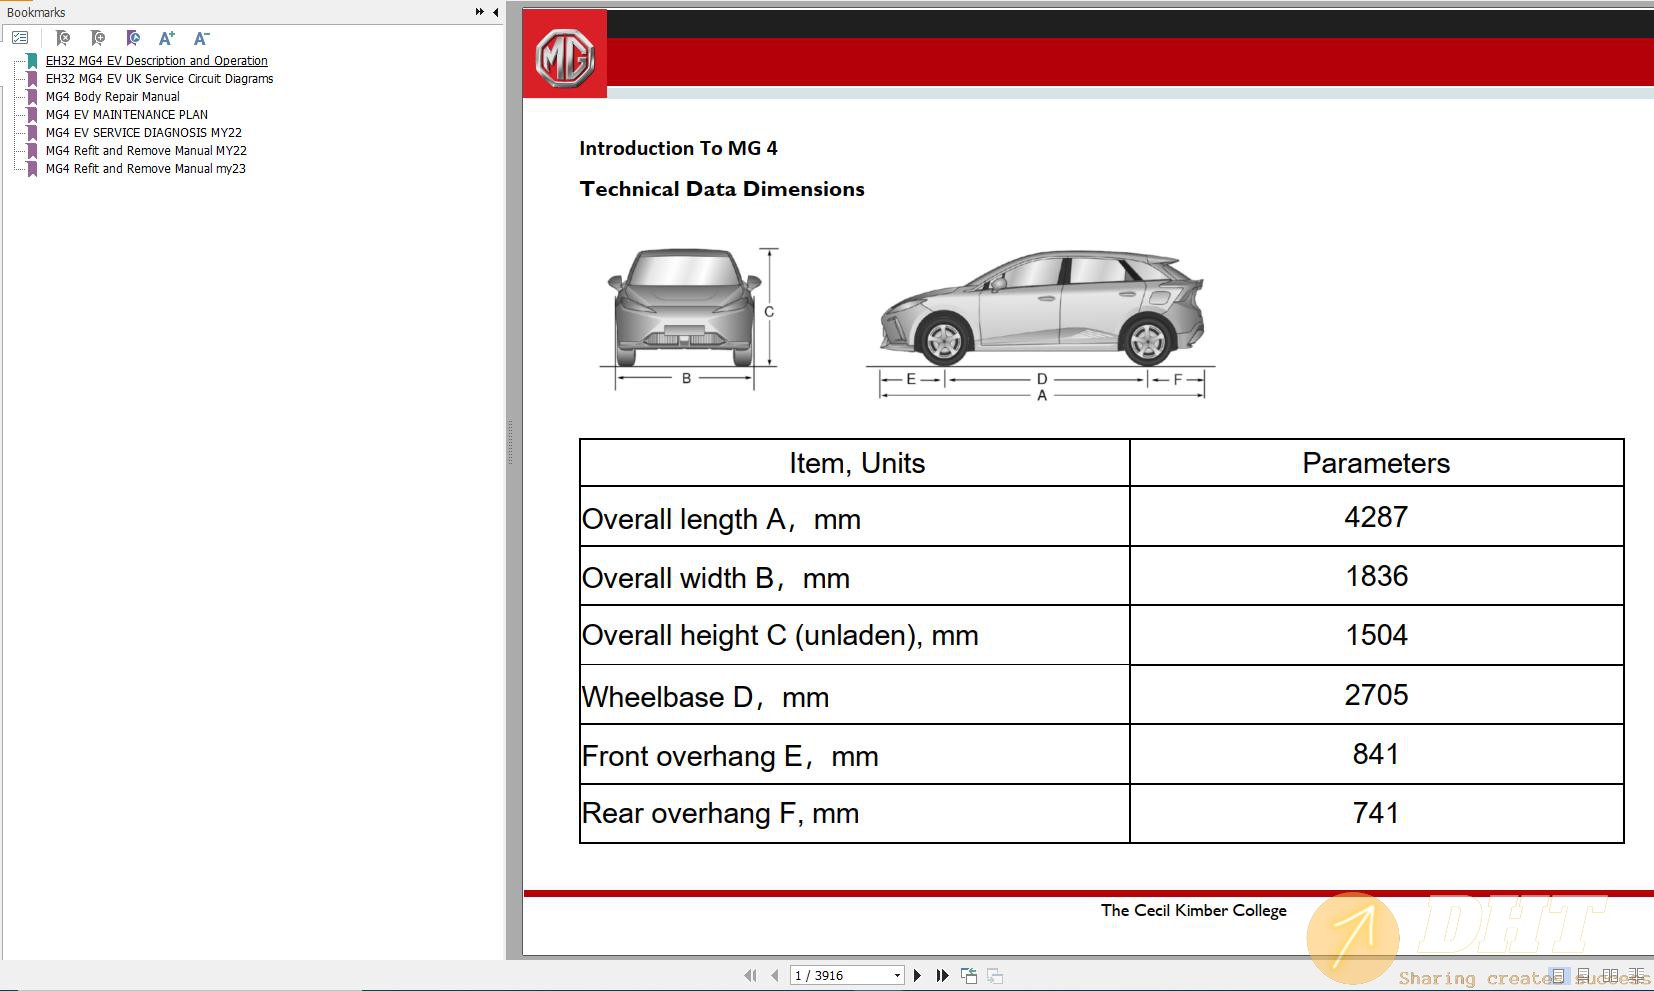Switch to single page view icon
This screenshot has width=1654, height=991.
[1558, 975]
